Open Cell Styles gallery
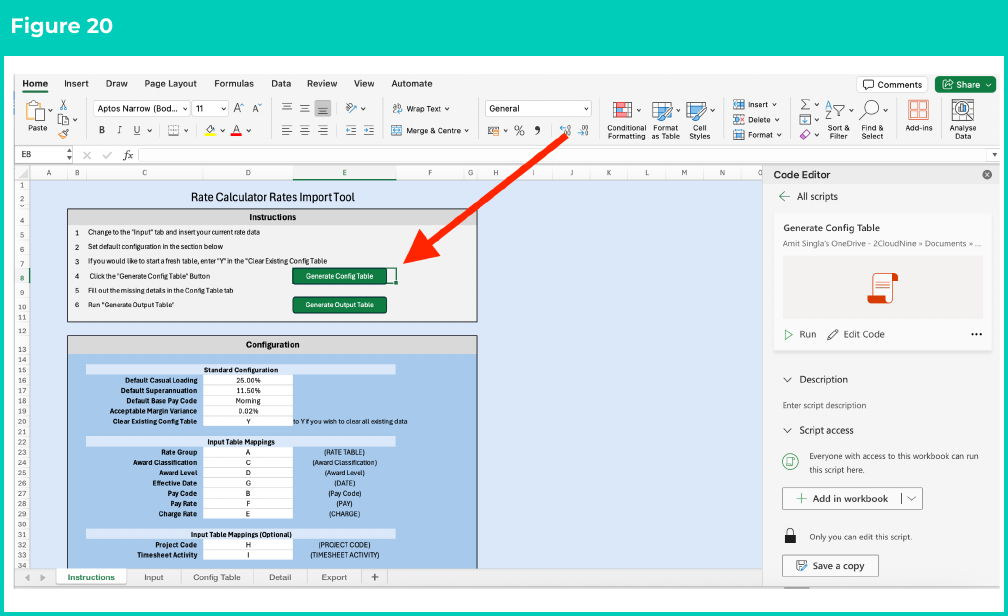The width and height of the screenshot is (1008, 616). click(x=699, y=120)
